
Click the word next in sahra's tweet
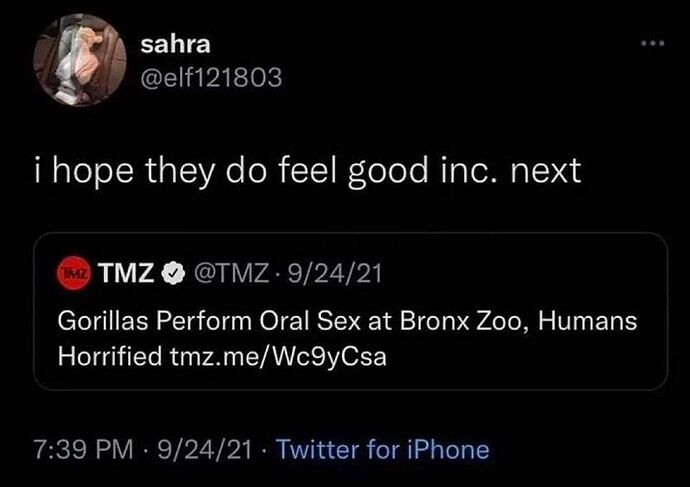pyautogui.click(x=544, y=170)
